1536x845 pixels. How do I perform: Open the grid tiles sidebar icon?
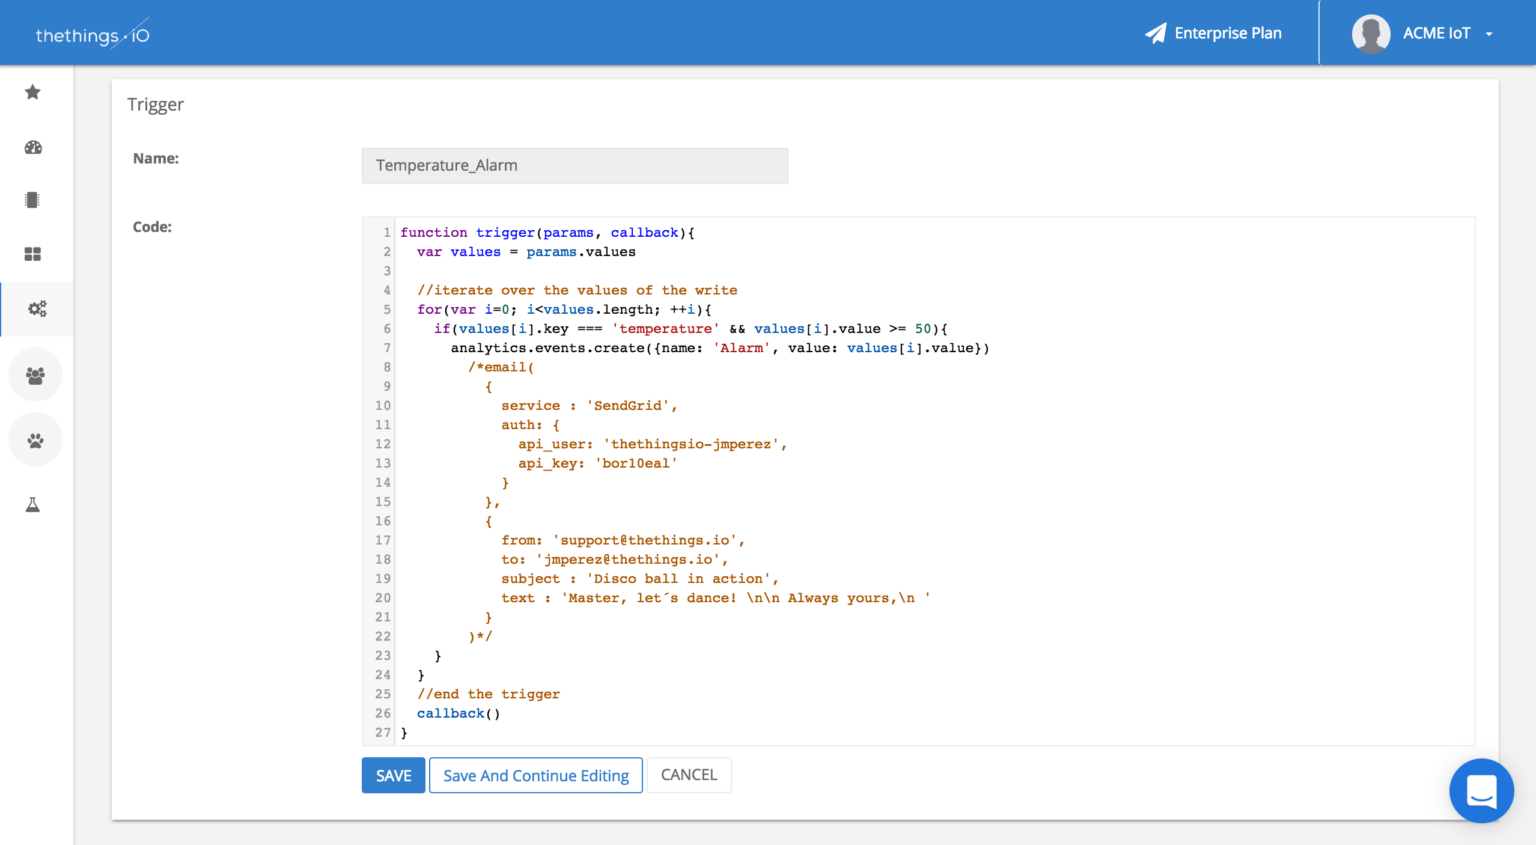33,254
